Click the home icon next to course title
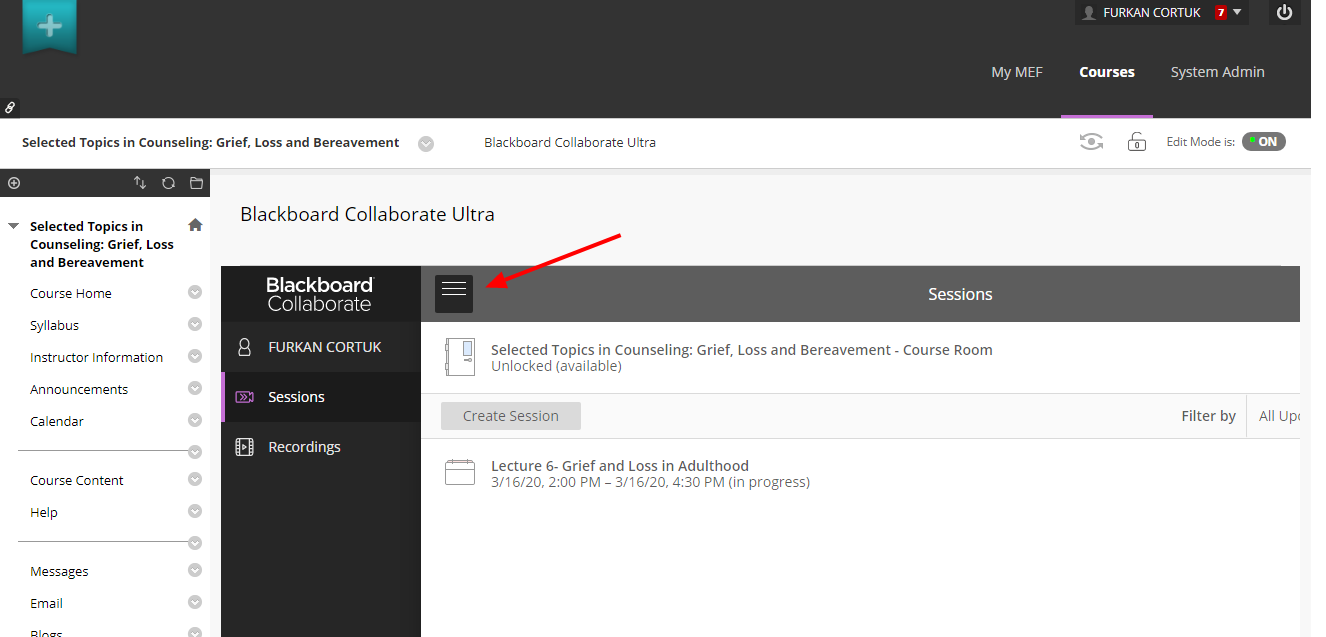1326x637 pixels. 195,225
